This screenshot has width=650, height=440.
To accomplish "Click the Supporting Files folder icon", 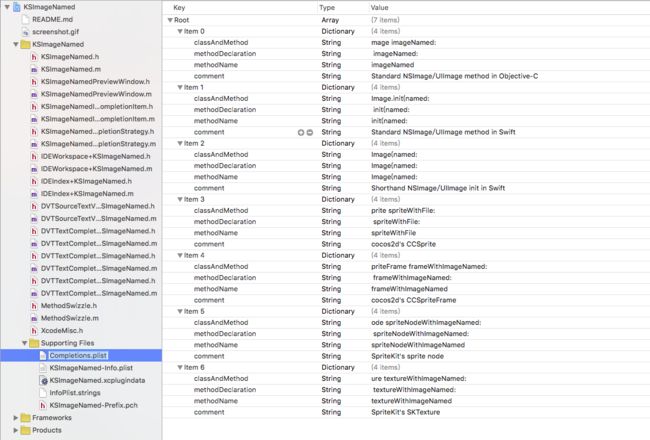I will pyautogui.click(x=34, y=343).
